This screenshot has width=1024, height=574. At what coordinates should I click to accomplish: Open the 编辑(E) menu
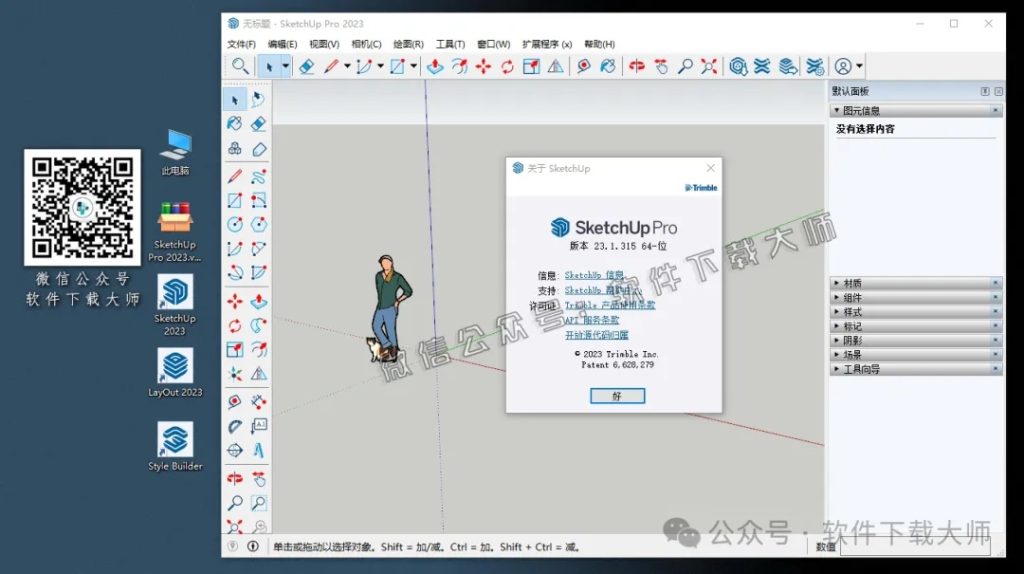point(282,44)
